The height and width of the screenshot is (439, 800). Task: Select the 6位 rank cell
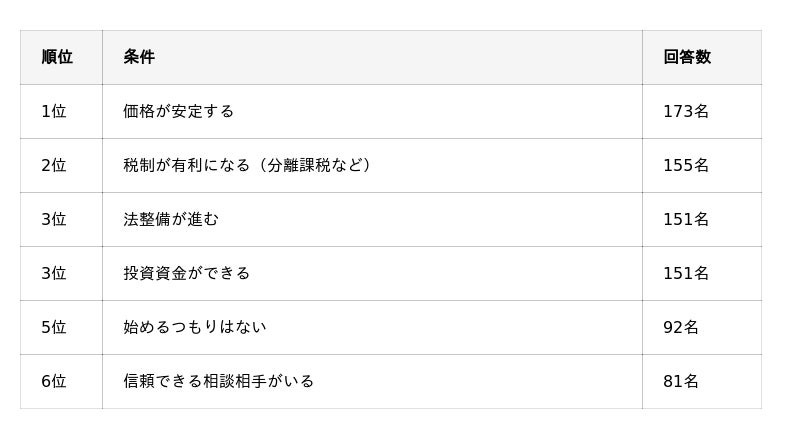click(x=54, y=381)
